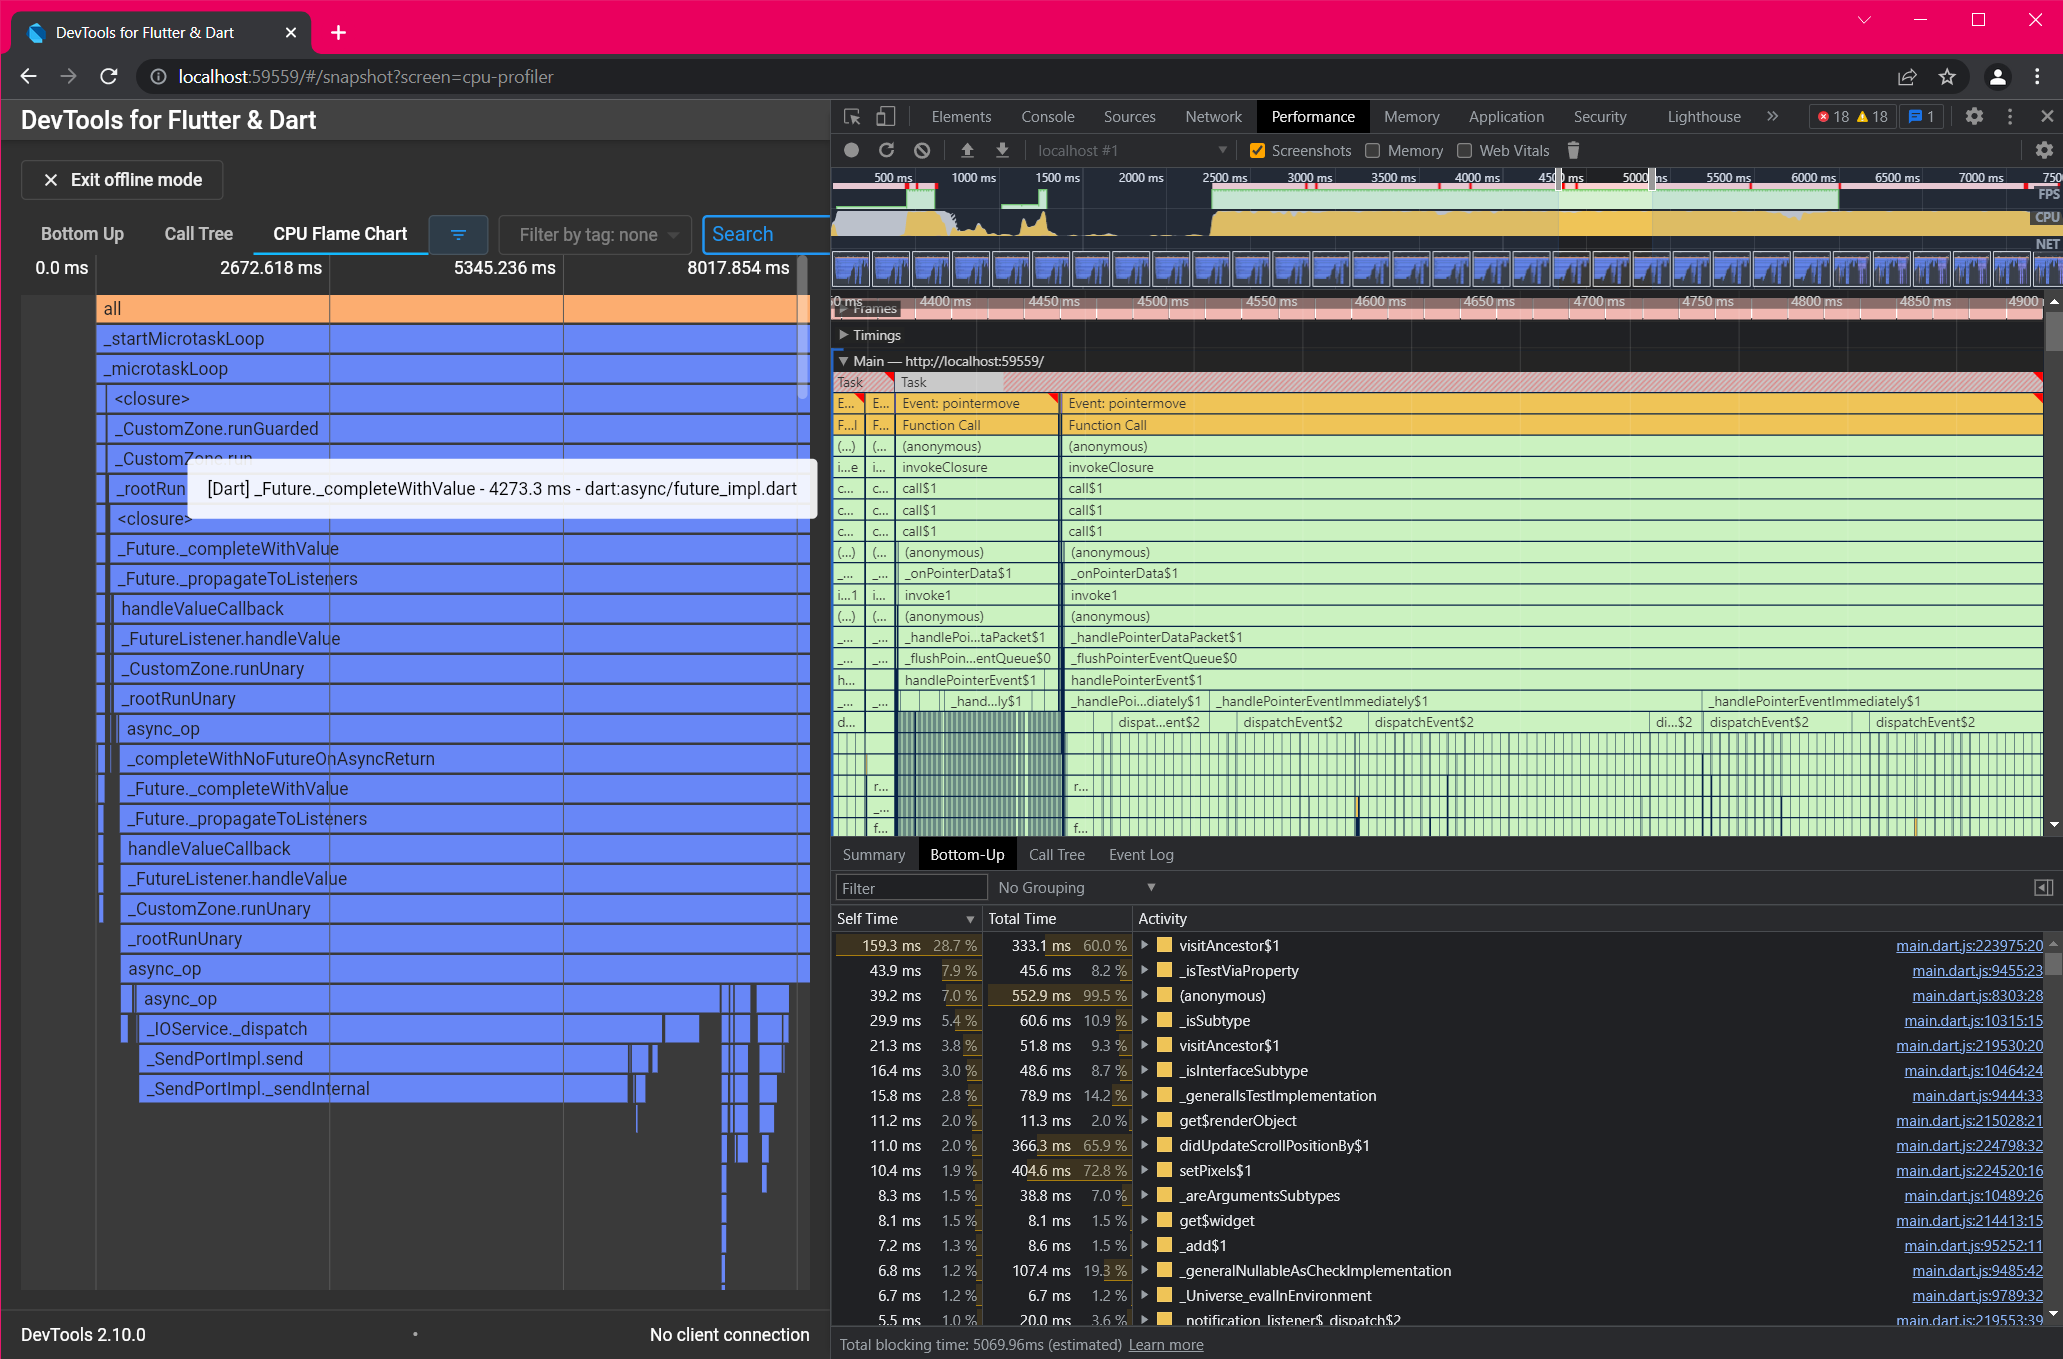Click the share page icon in address bar
The width and height of the screenshot is (2063, 1359).
point(1907,77)
